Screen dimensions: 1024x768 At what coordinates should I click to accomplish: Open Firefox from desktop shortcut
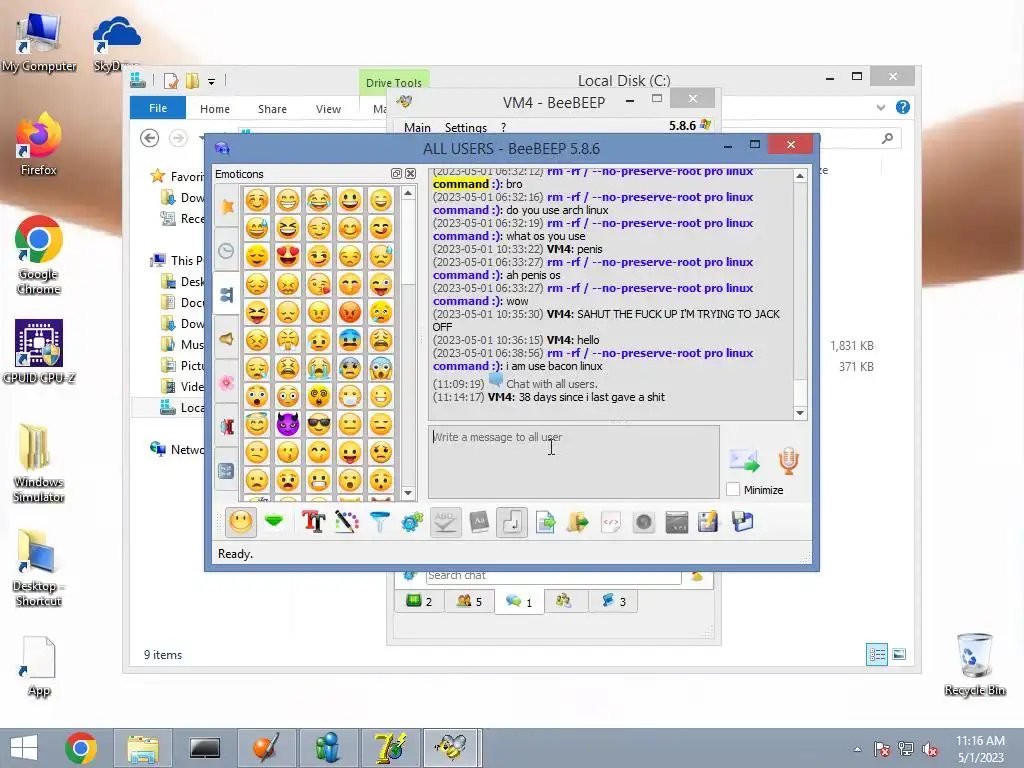point(39,145)
